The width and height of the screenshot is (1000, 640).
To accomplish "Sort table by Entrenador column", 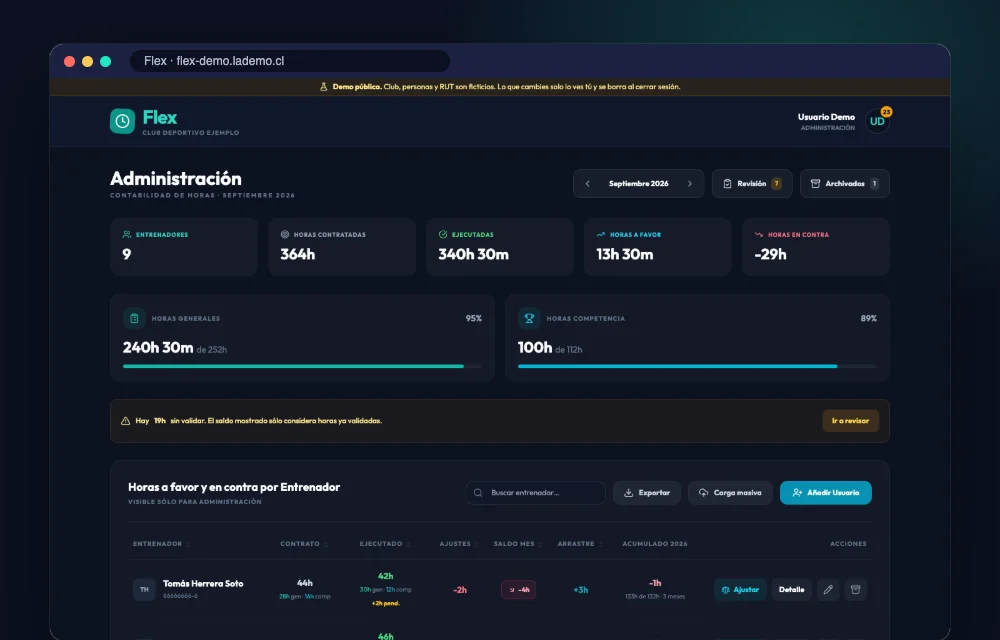I will pyautogui.click(x=161, y=544).
